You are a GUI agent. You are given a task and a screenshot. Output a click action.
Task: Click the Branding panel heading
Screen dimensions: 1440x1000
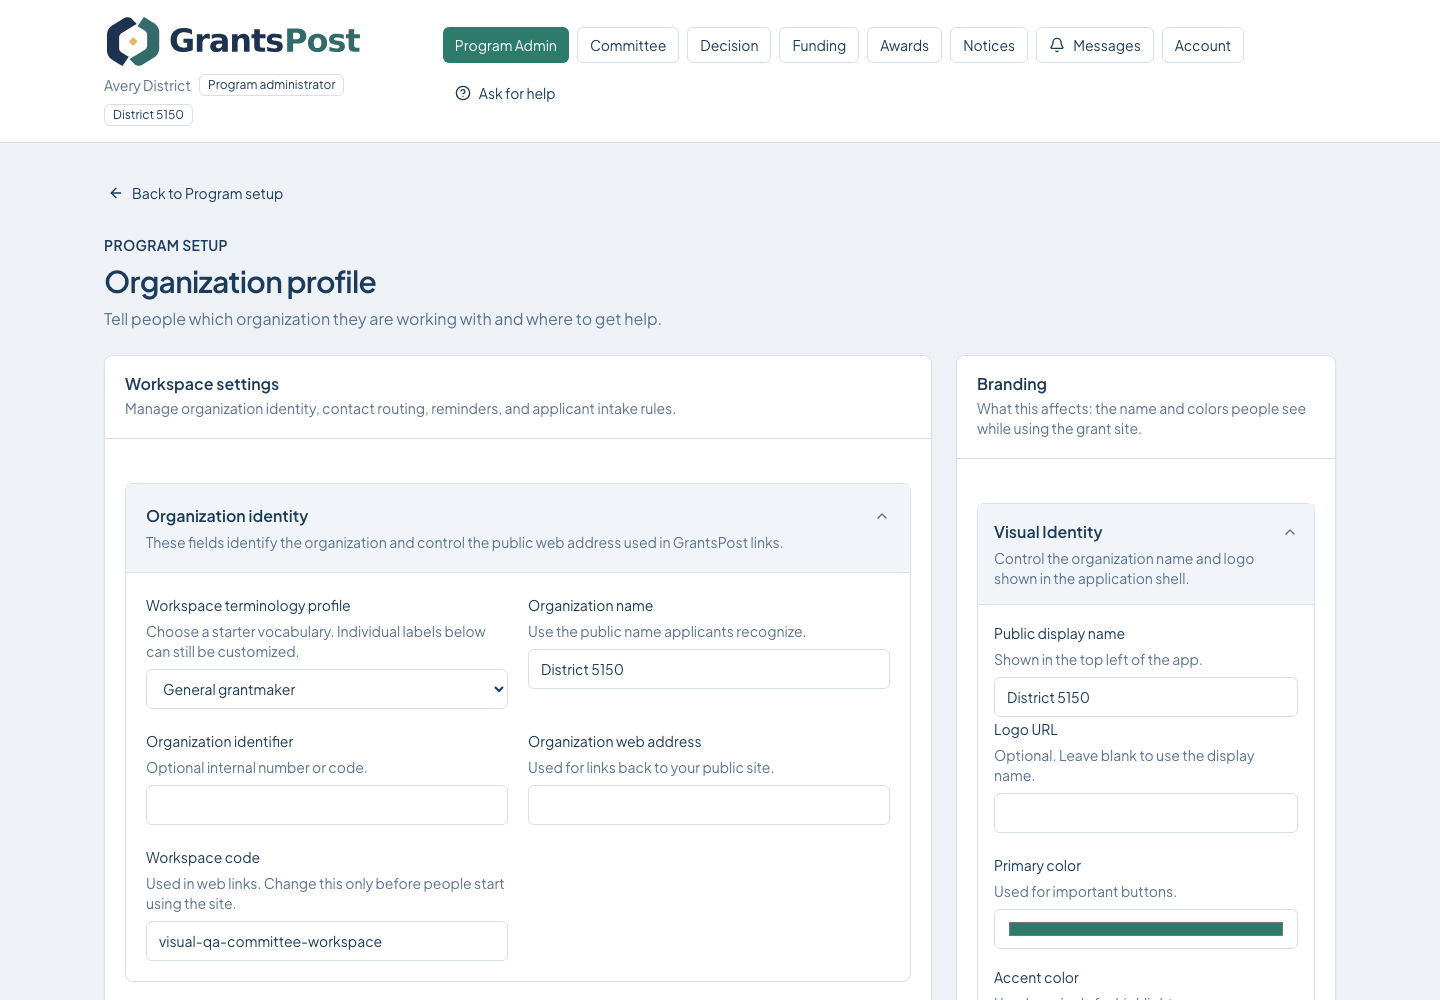coord(1012,384)
